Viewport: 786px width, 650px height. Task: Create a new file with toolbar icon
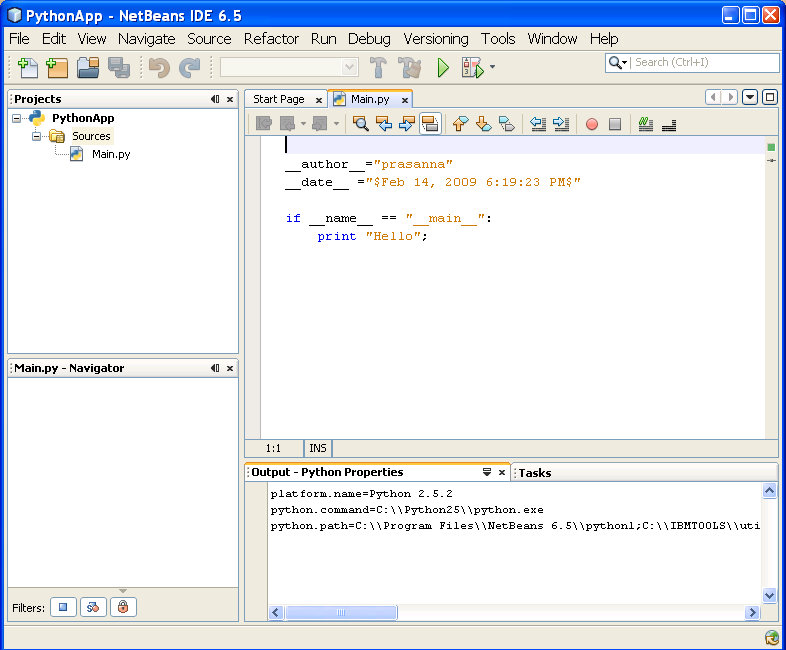[28, 68]
